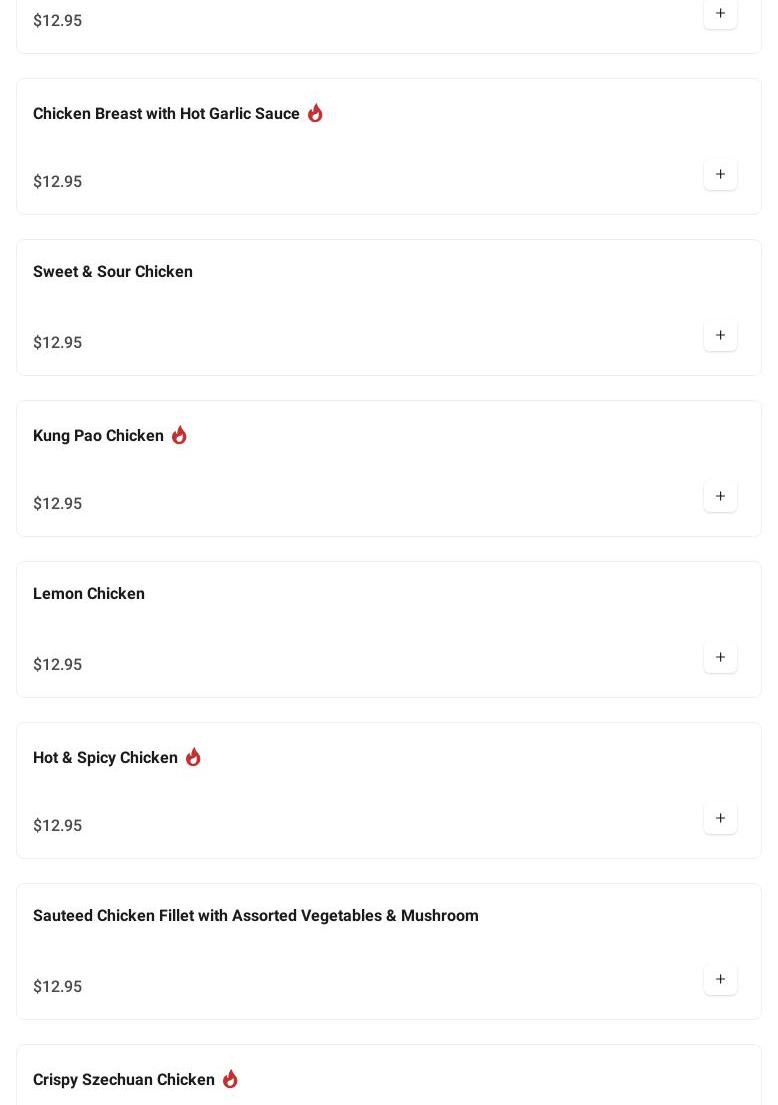Click the Sweet & Sour Chicken price

(58, 343)
